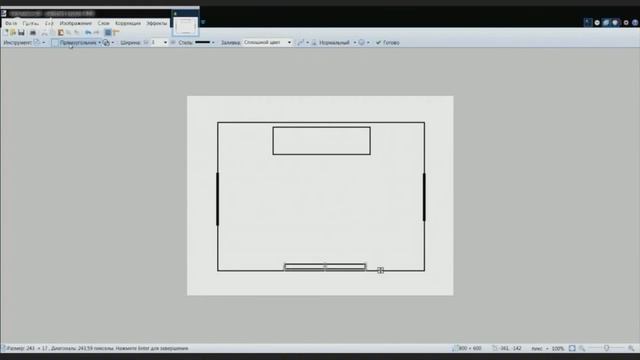Viewport: 640px width, 360px height.
Task: Open the image list arrow beside thumbnail
Action: click(203, 22)
